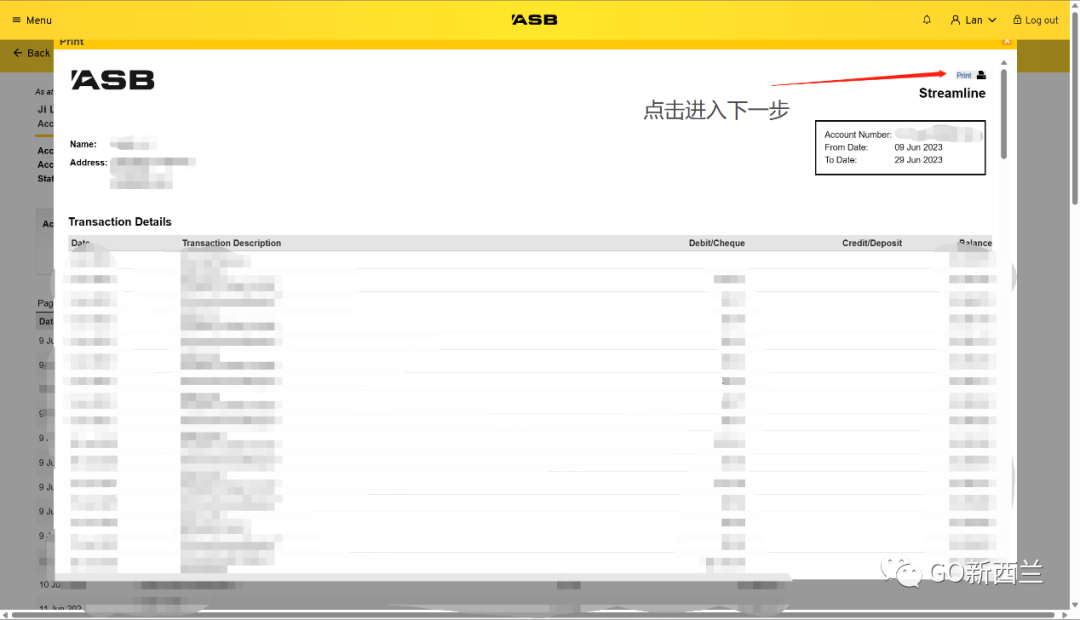
Task: Click the To Date value 29 Jun 2023
Action: coord(918,160)
